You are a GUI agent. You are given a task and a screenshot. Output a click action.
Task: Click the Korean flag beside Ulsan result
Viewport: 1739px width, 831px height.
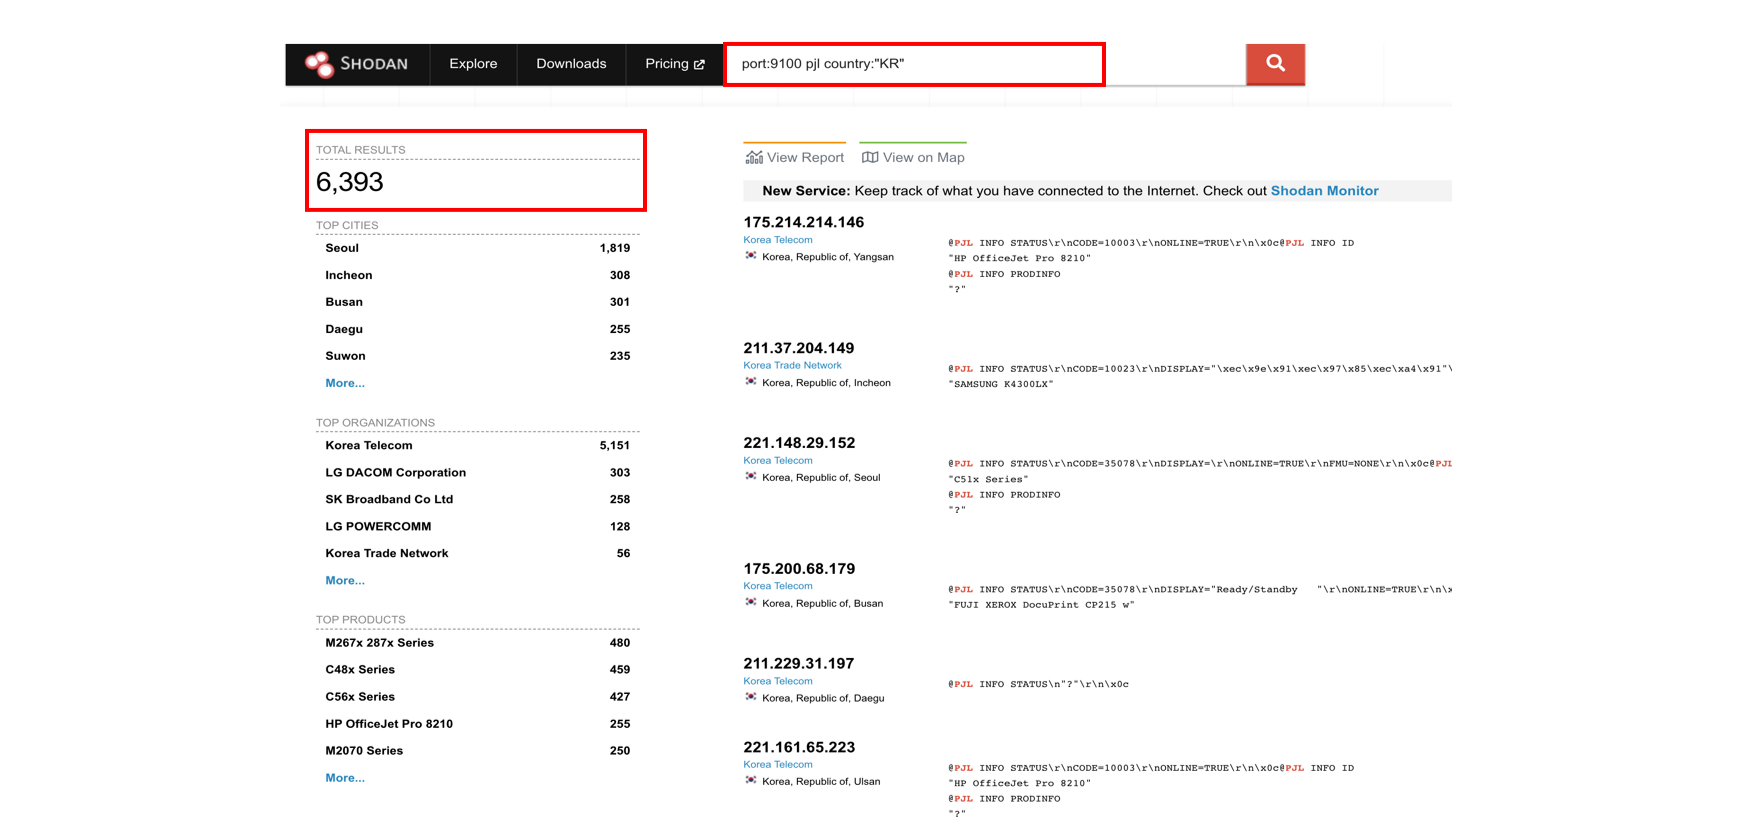(x=750, y=781)
